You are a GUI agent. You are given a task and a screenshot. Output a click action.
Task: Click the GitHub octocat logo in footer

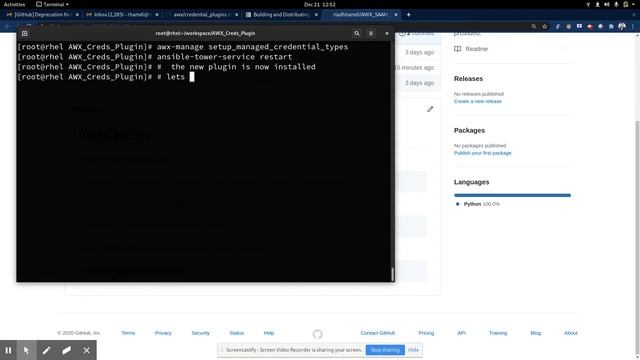pos(318,334)
